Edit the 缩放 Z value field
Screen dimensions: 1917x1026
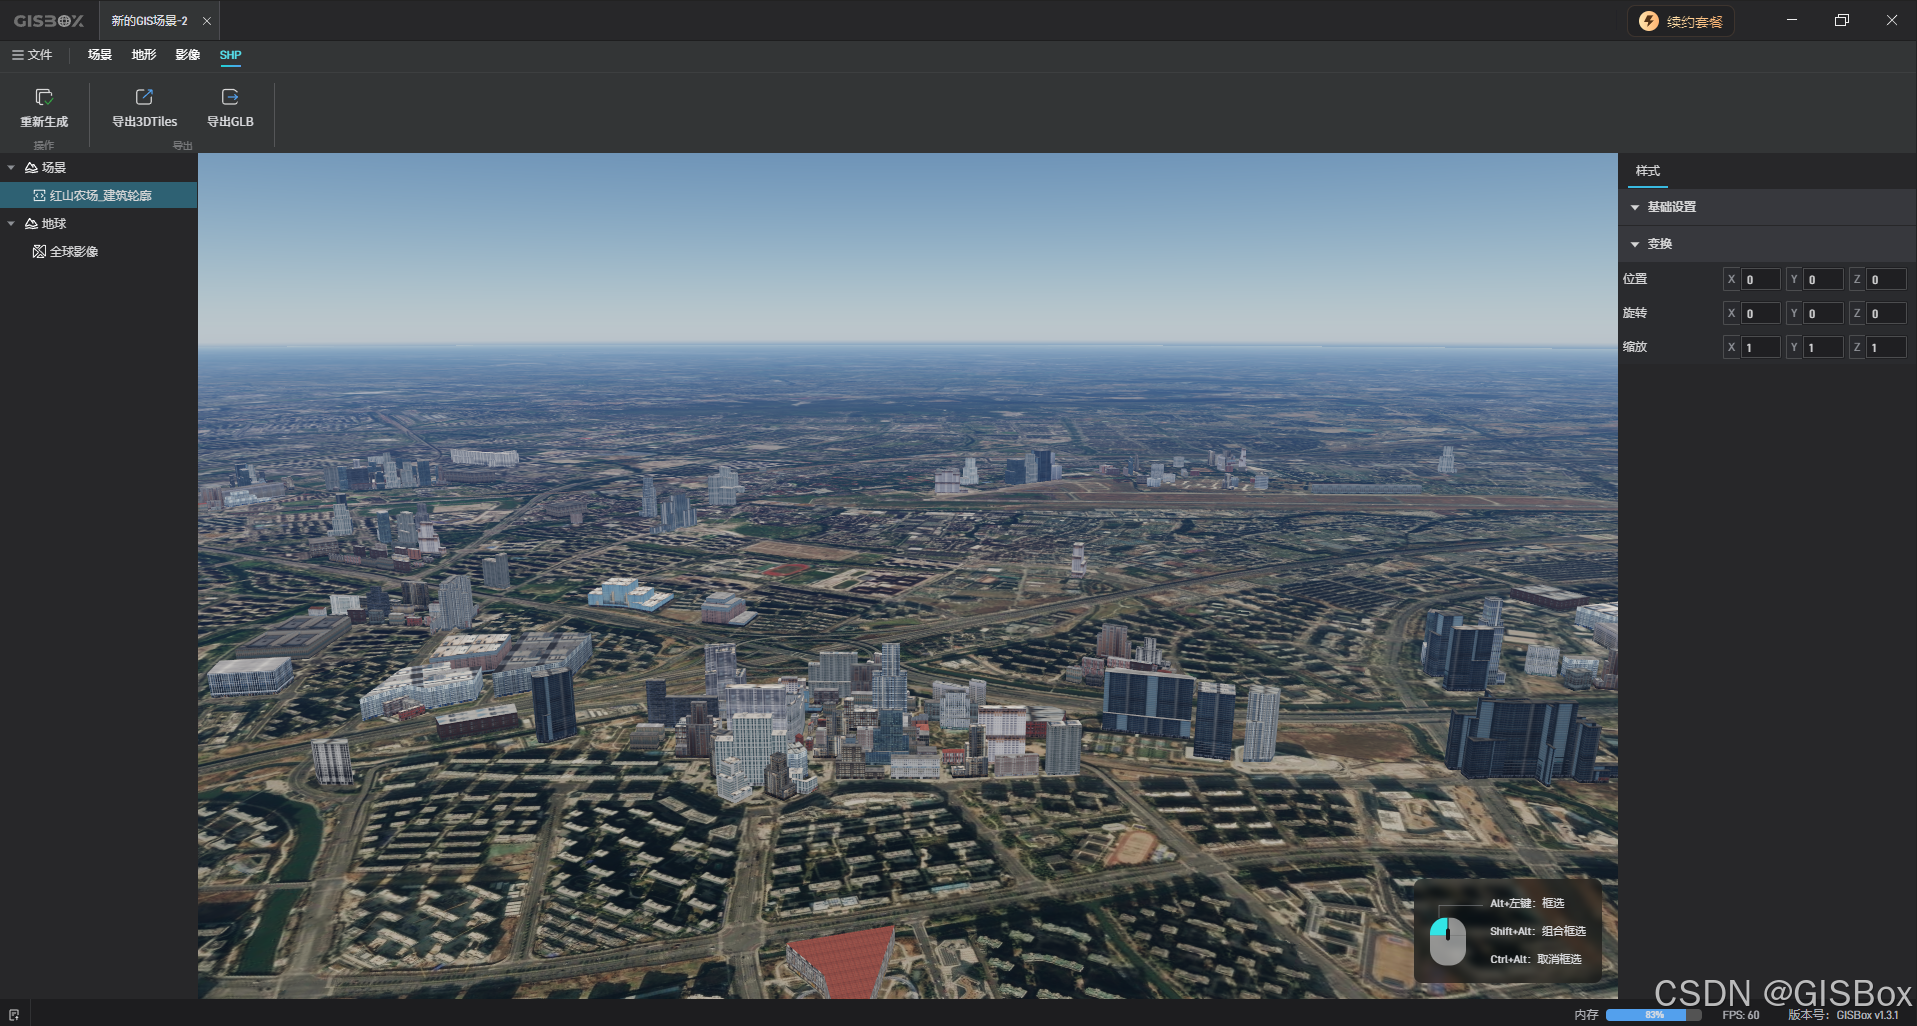point(1887,348)
